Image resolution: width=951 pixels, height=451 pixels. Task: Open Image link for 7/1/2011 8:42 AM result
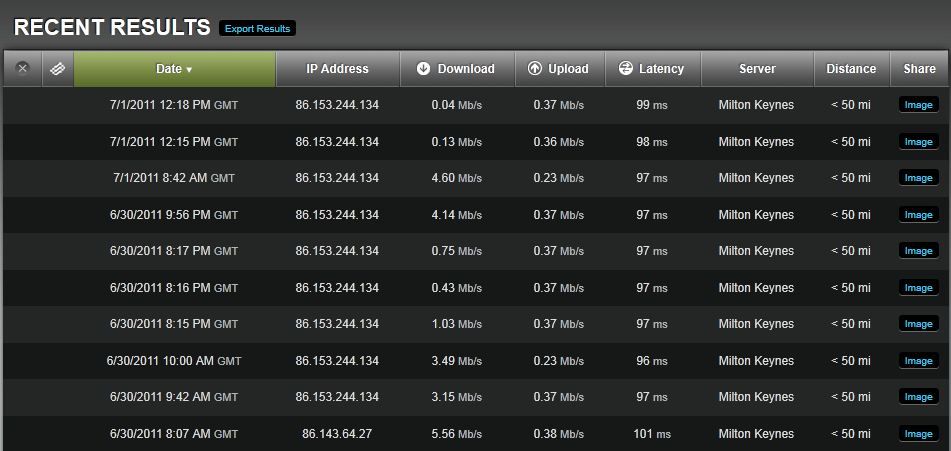918,178
